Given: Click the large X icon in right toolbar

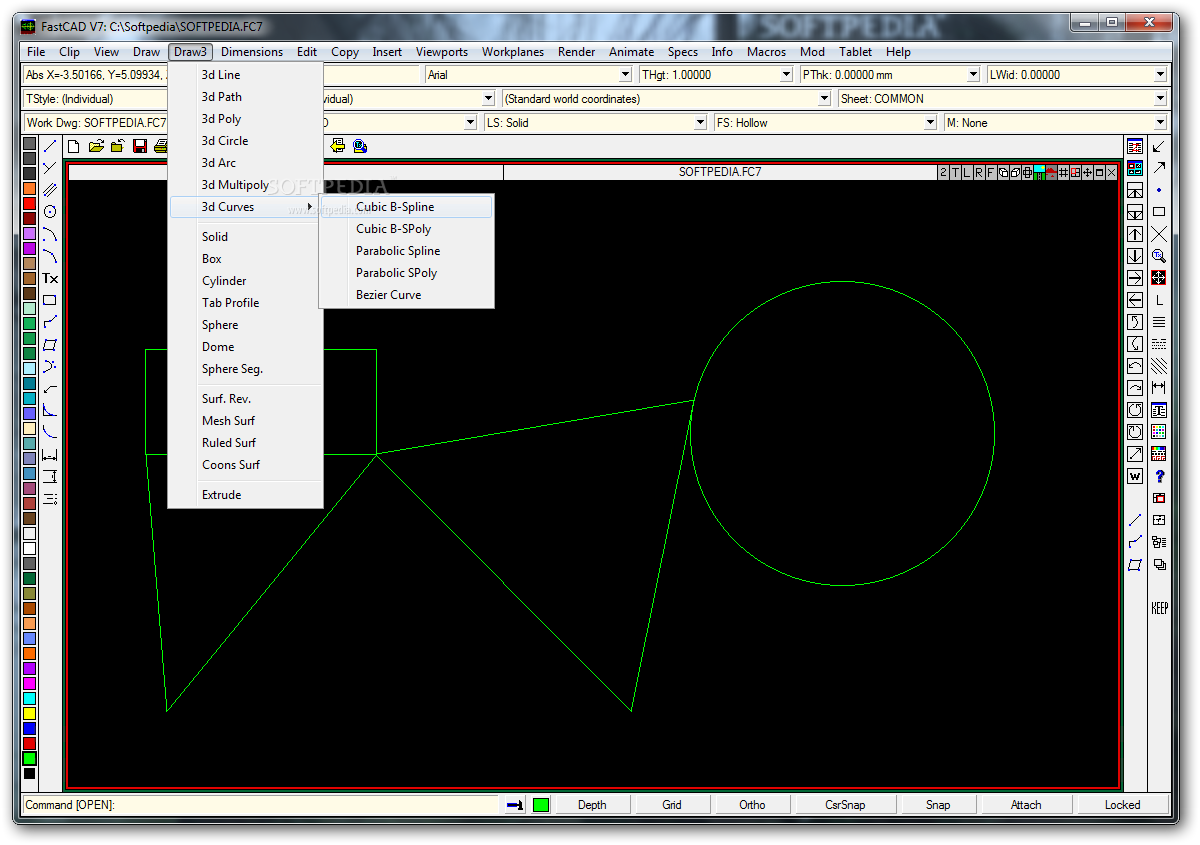Looking at the screenshot, I should tap(1159, 234).
